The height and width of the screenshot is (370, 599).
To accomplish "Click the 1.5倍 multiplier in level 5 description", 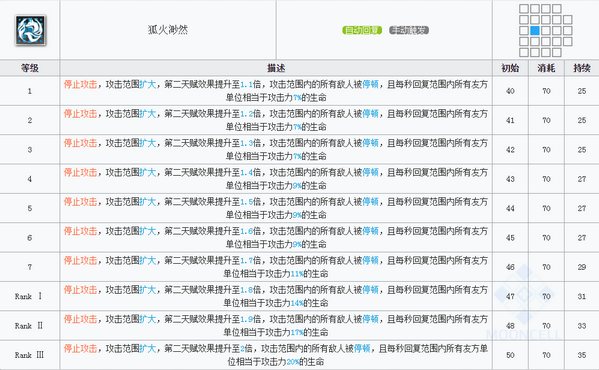I will pos(250,202).
